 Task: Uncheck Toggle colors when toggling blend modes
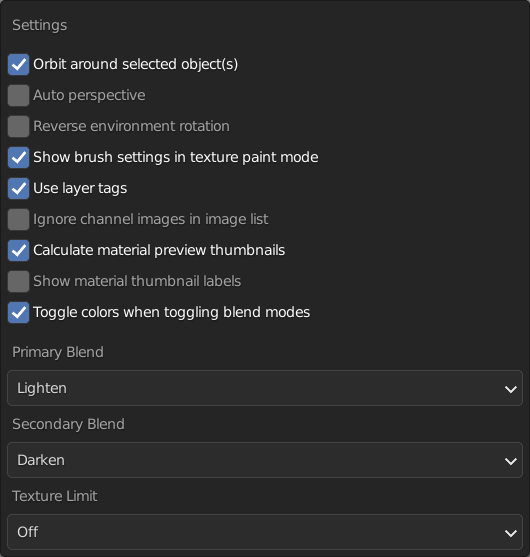pos(18,313)
